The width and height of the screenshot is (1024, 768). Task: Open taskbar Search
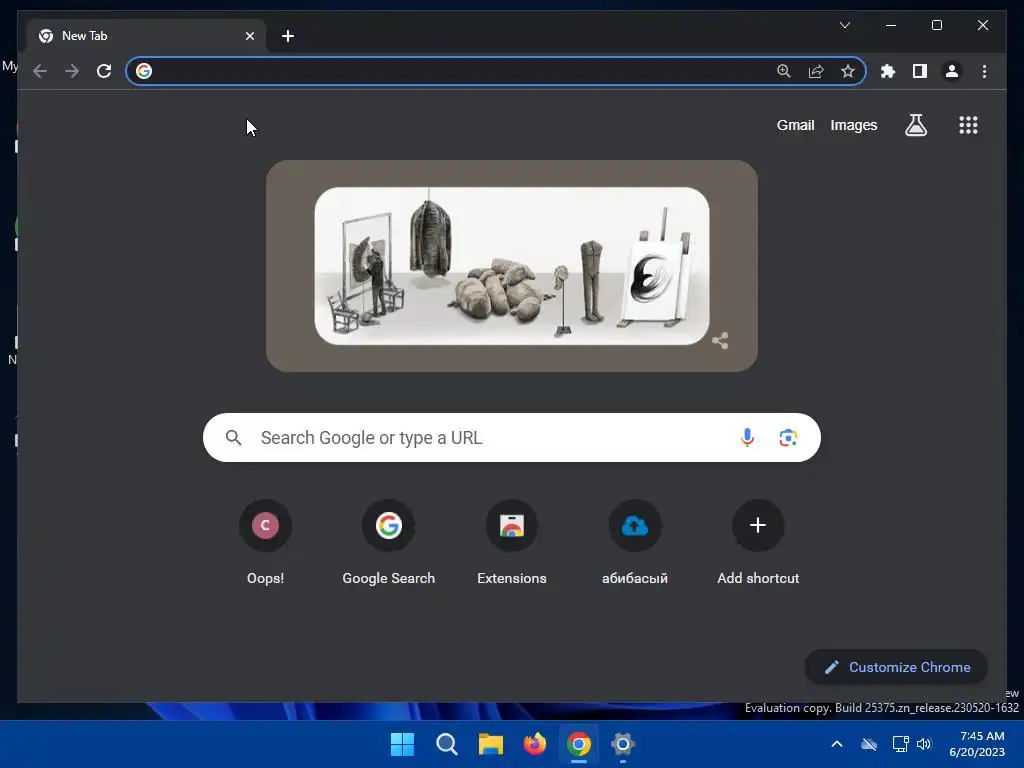click(x=447, y=744)
